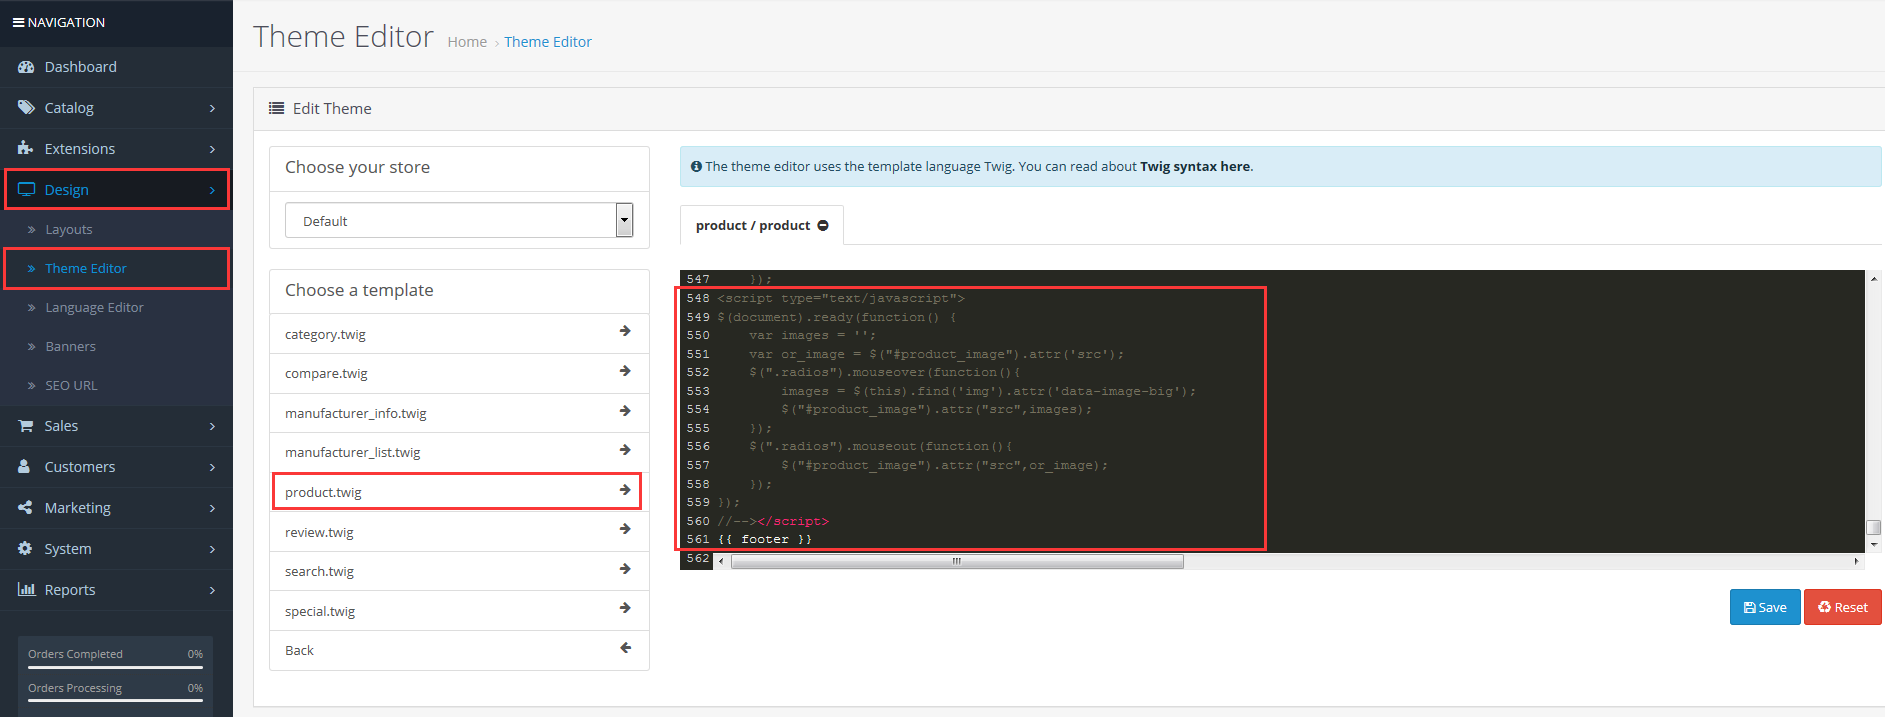Expand the Catalog menu chevron

coord(212,108)
